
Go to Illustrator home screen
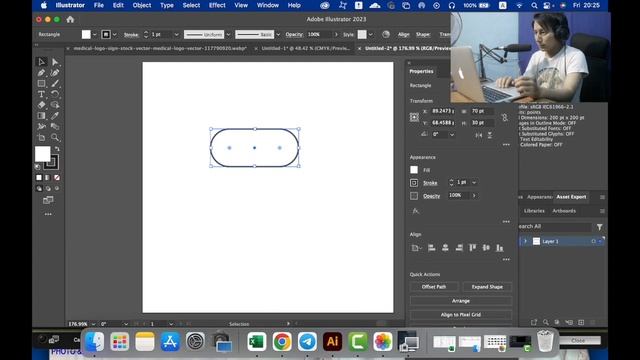(70, 19)
